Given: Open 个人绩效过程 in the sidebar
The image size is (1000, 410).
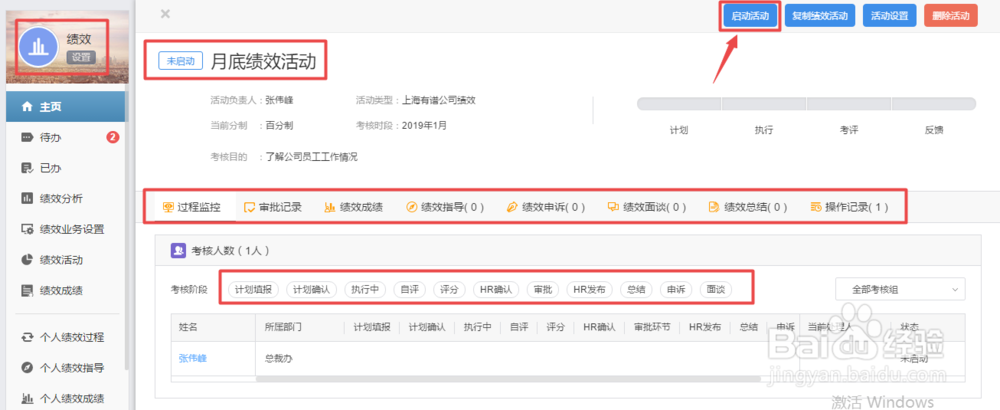Looking at the screenshot, I should point(66,337).
